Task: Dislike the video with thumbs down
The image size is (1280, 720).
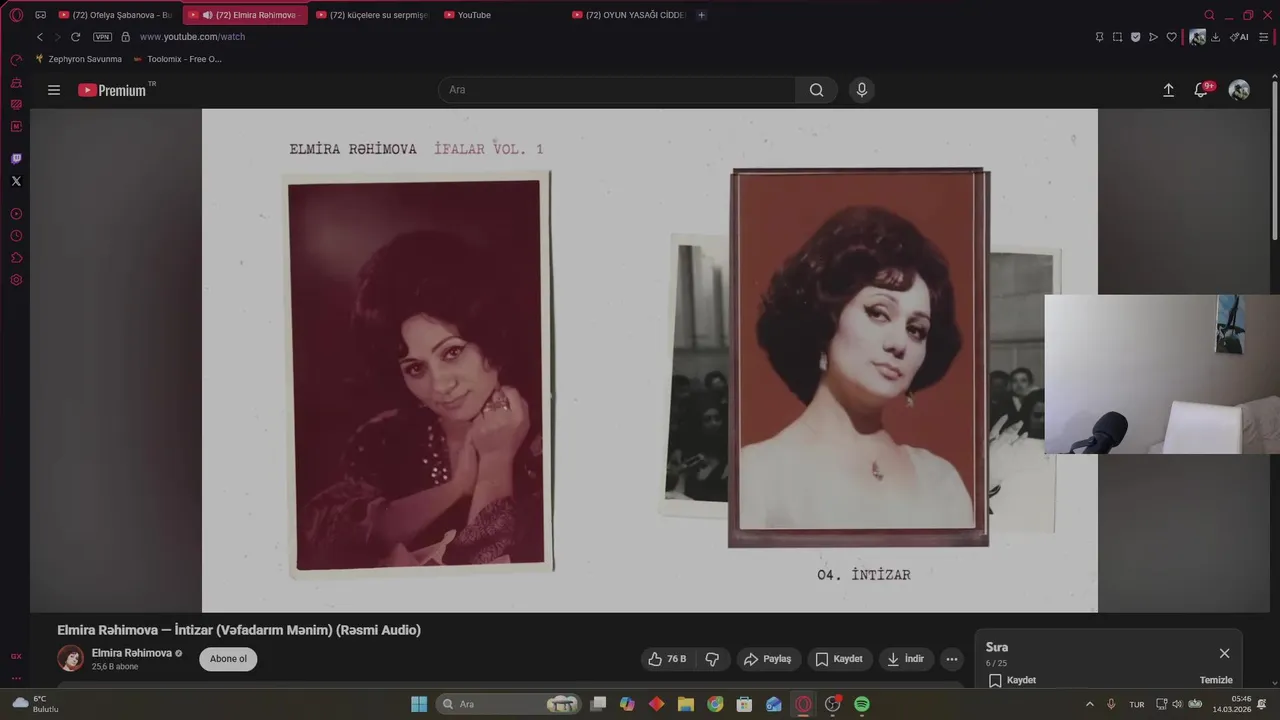Action: click(x=712, y=659)
